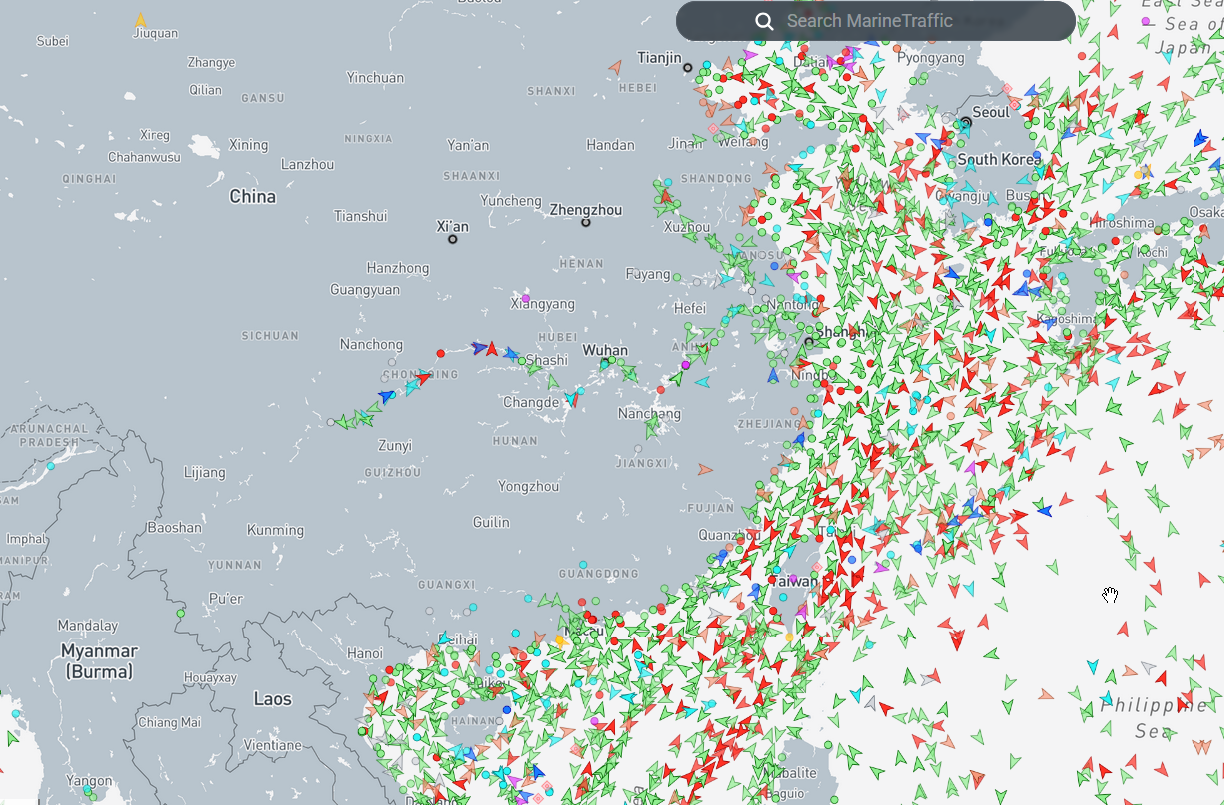Select the gray circle marker northeast of Hanoi
The image size is (1224, 805).
(429, 610)
